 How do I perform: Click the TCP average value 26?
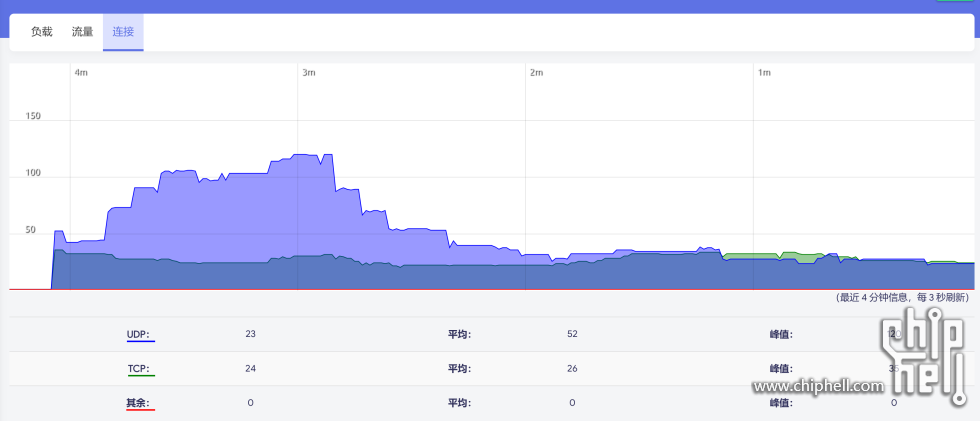point(572,368)
